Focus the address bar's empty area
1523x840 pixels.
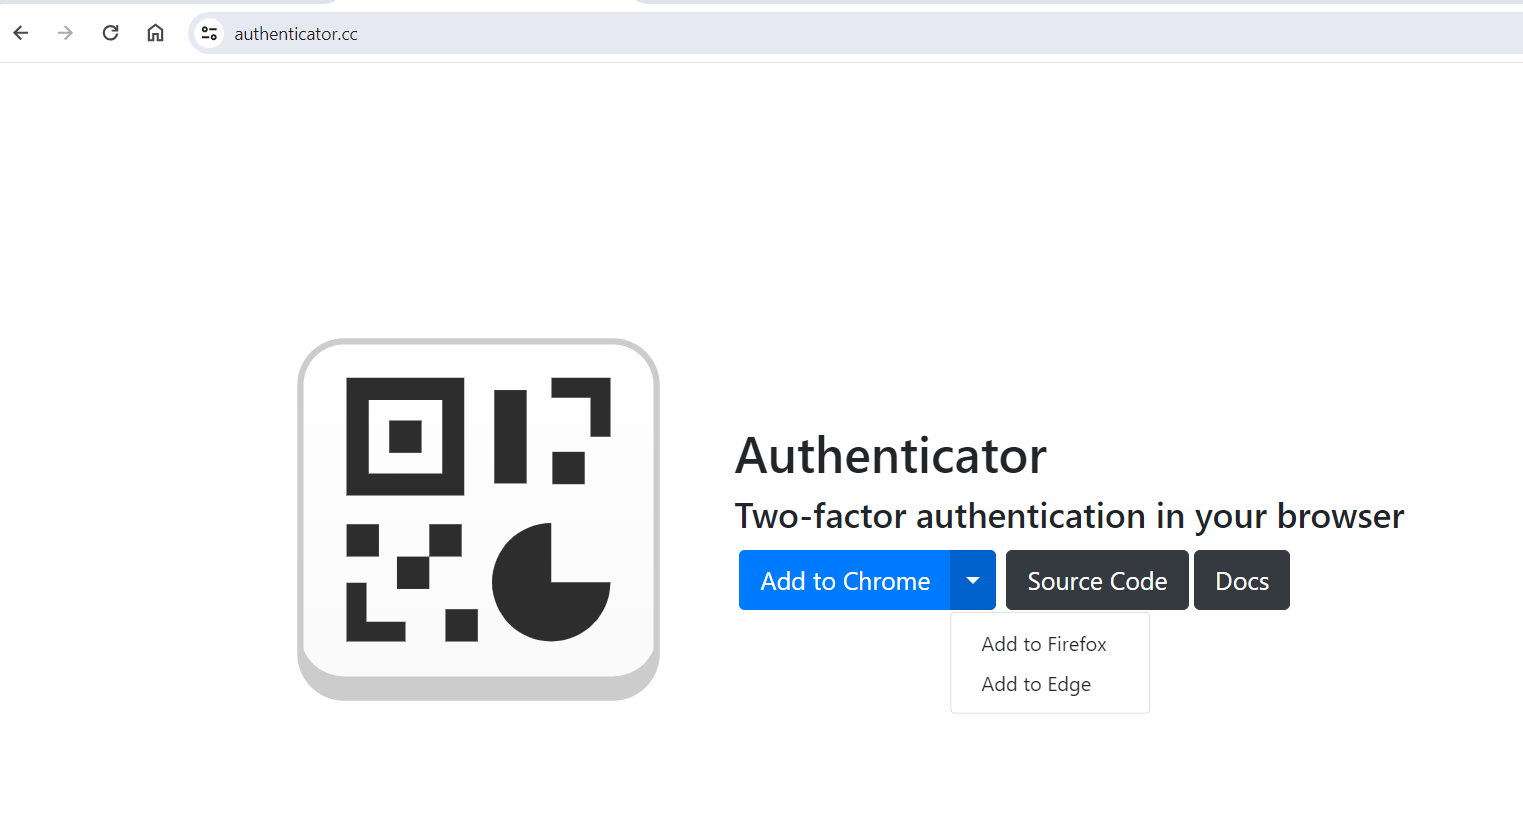coord(940,33)
